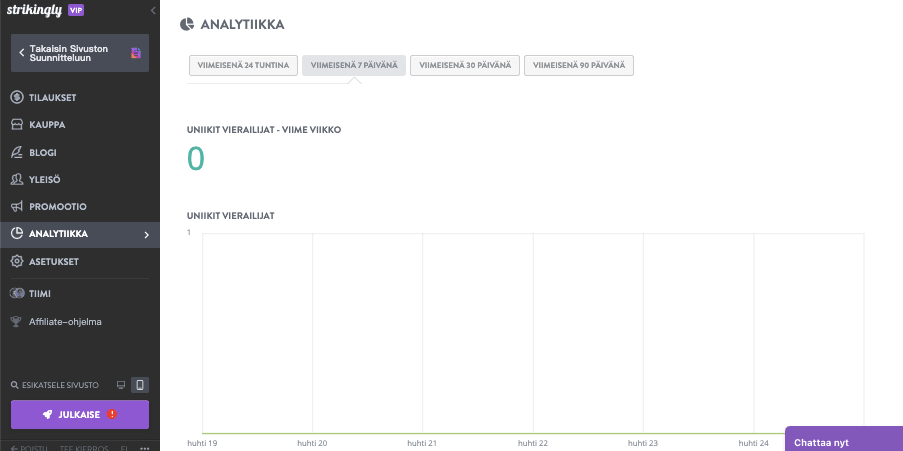Expand the Analytiikka sidebar arrow
The height and width of the screenshot is (451, 903).
click(146, 234)
